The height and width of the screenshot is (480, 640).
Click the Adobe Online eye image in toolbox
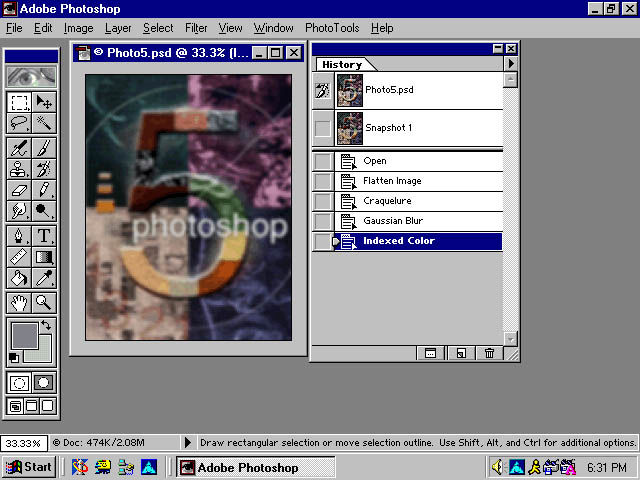pyautogui.click(x=31, y=76)
